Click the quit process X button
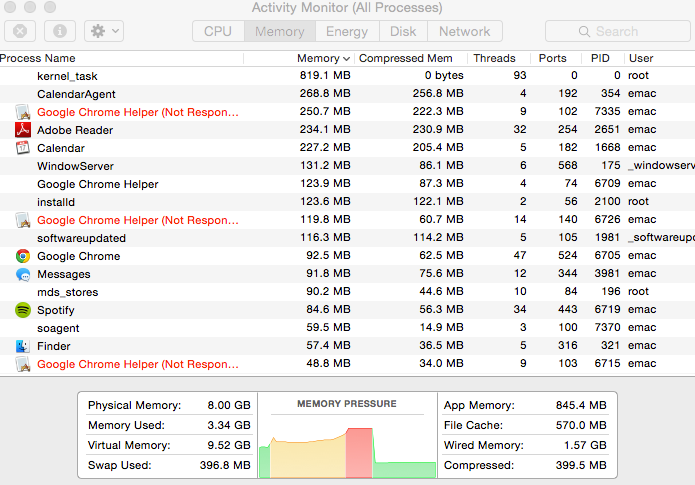This screenshot has height=485, width=695. pos(20,31)
